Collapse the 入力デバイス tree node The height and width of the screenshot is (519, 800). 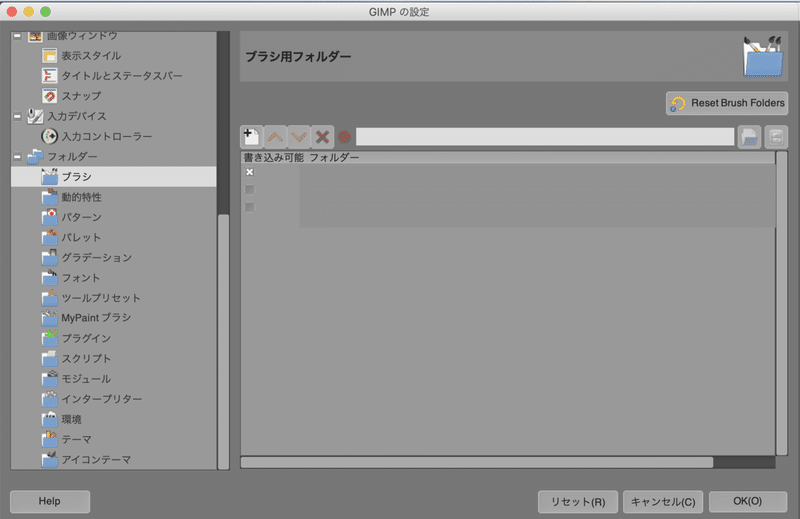17,116
